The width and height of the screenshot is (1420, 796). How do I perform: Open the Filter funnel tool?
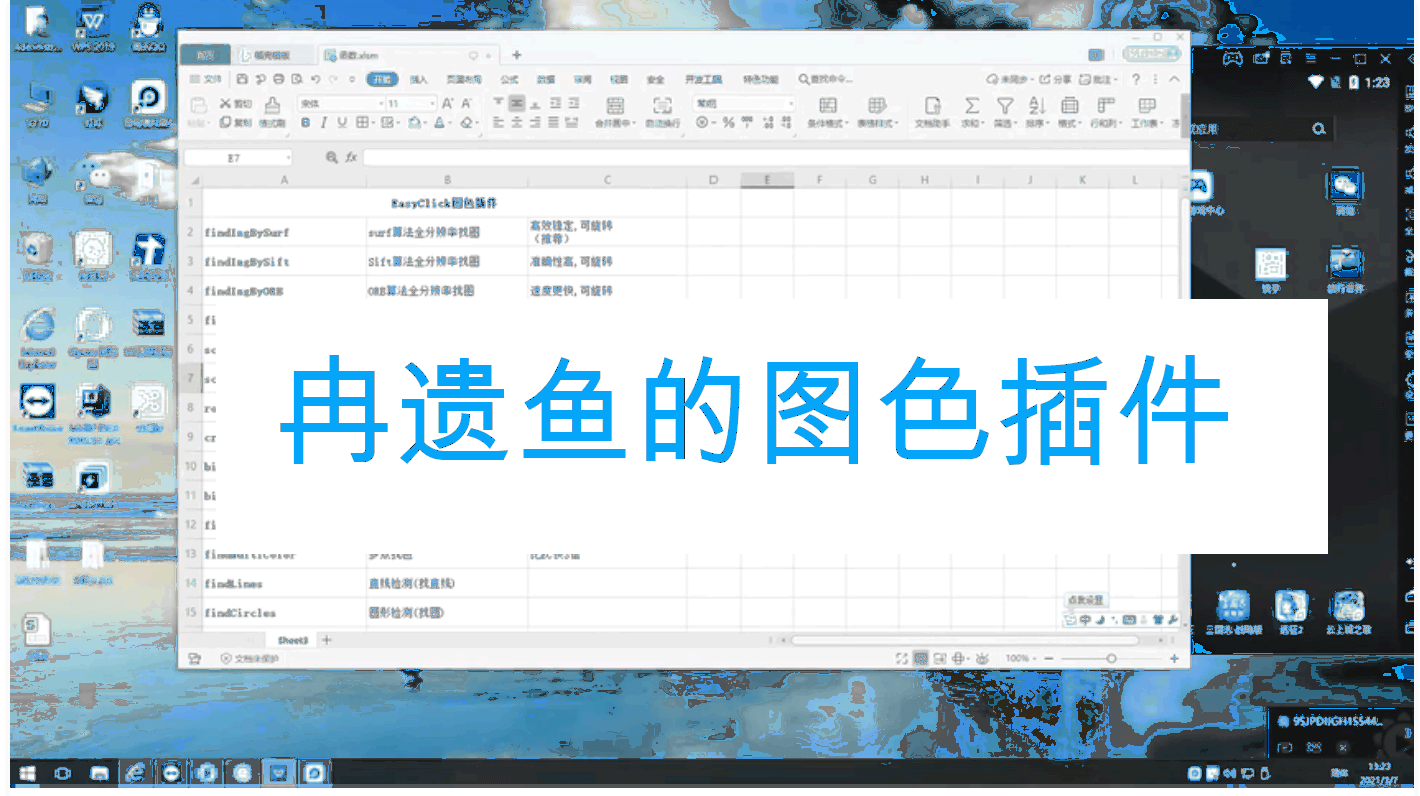1004,106
